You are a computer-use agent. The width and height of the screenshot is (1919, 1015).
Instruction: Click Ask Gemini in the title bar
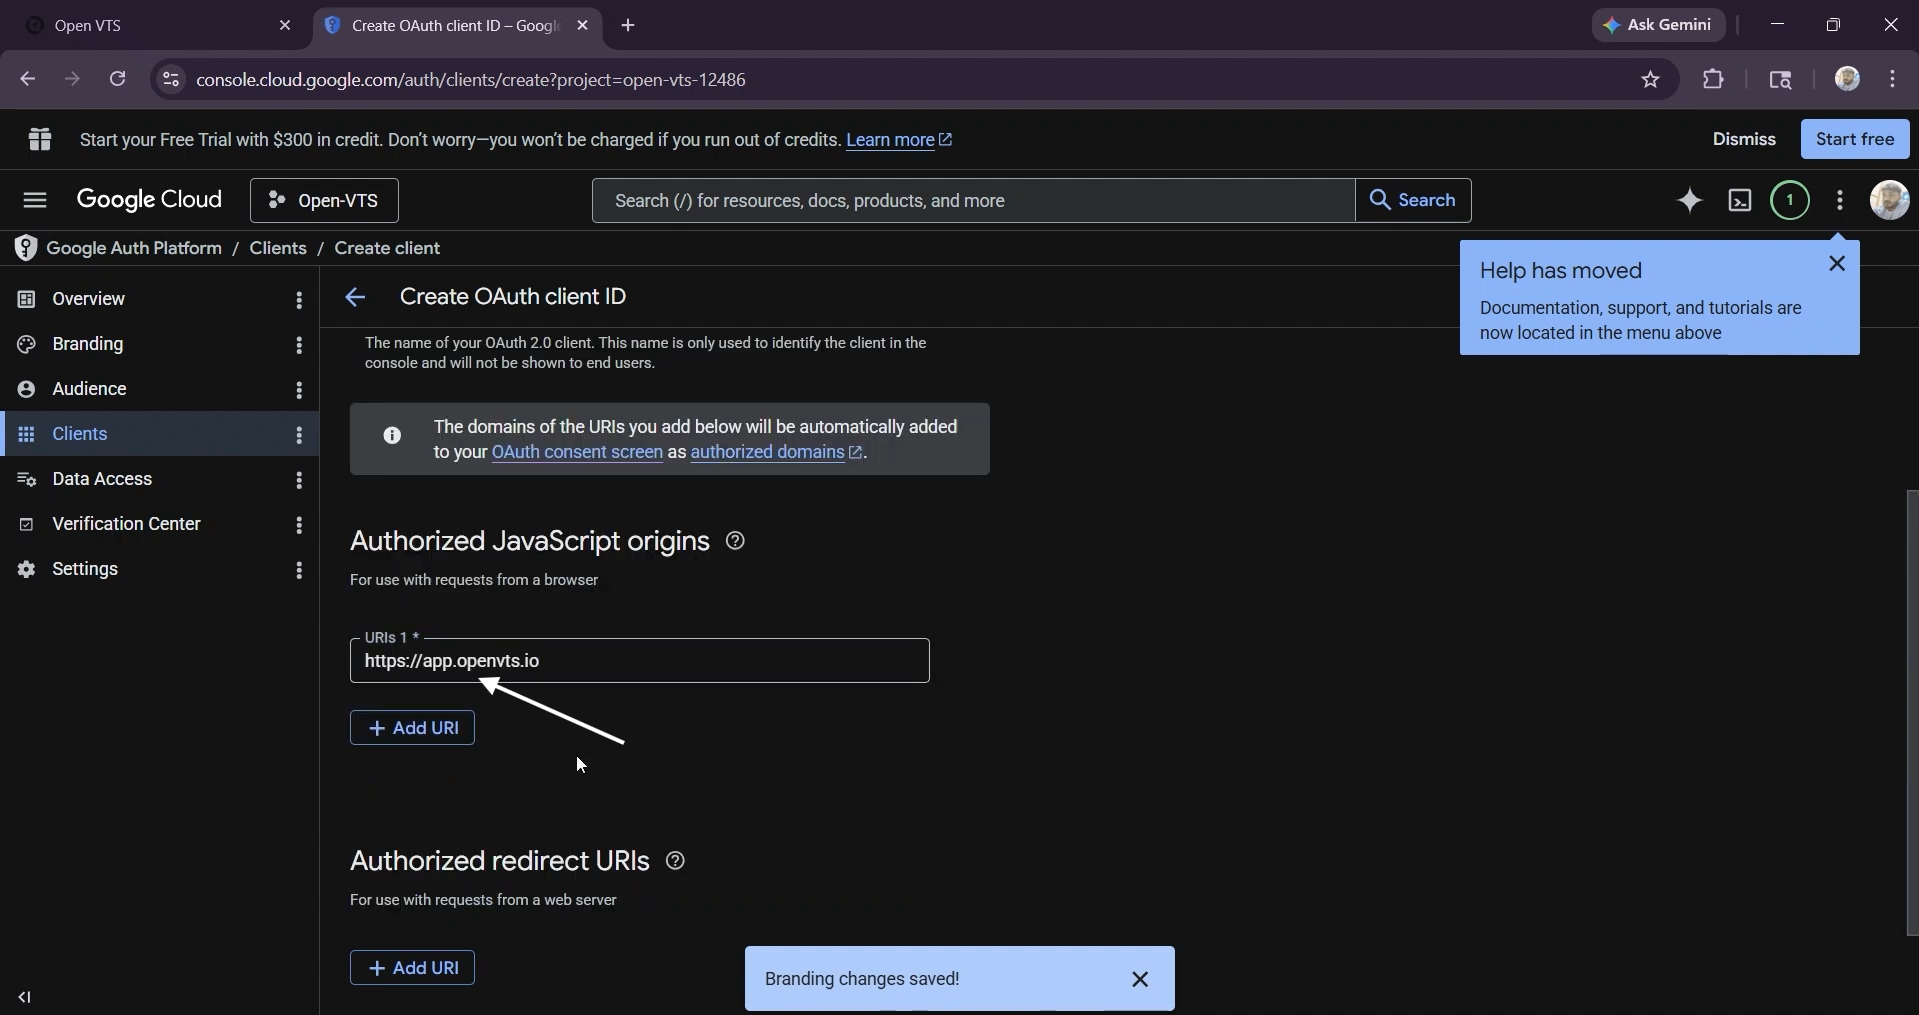pos(1658,25)
